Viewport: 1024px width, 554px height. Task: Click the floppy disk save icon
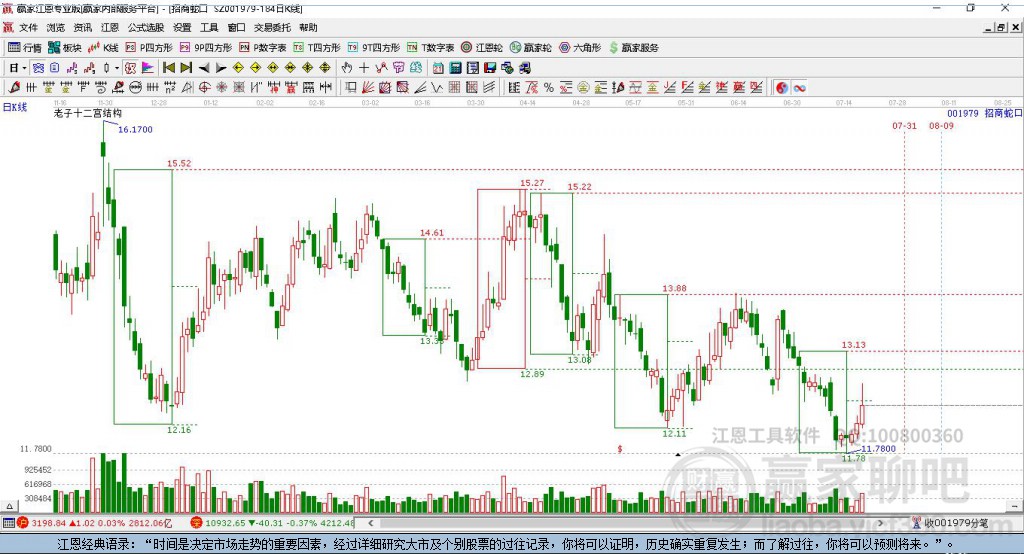[x=490, y=68]
